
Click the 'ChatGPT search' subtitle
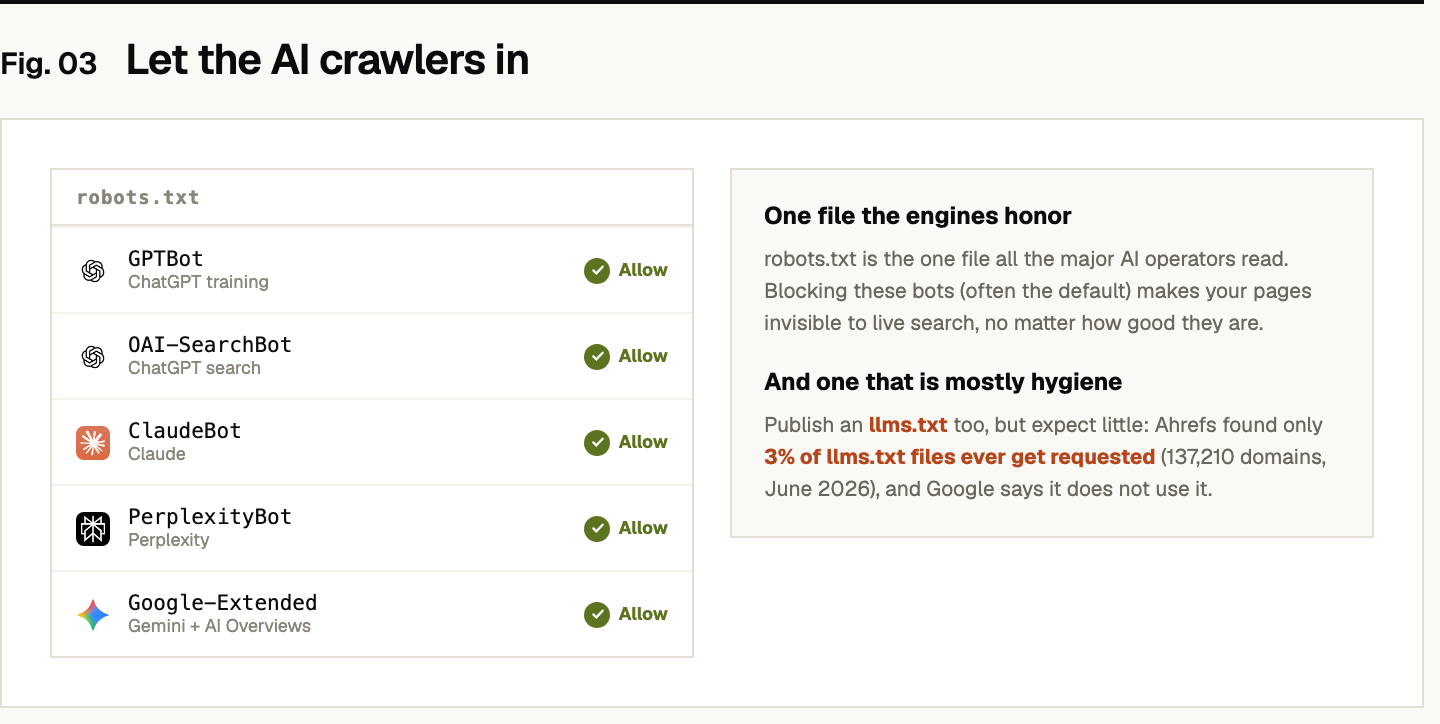pyautogui.click(x=194, y=368)
